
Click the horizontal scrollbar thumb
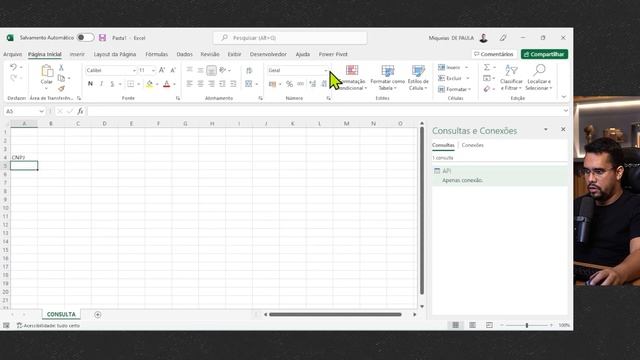pos(335,314)
